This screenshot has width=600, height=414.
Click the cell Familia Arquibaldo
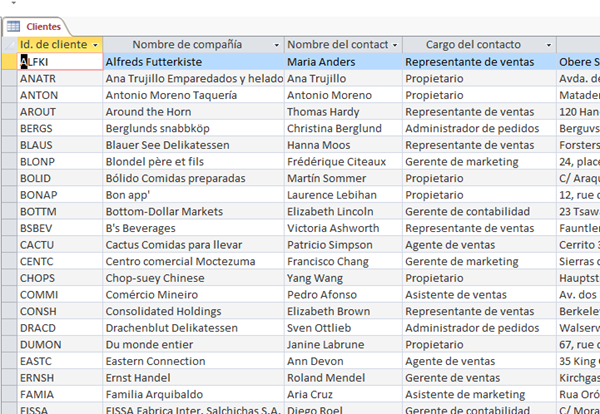tap(193, 394)
